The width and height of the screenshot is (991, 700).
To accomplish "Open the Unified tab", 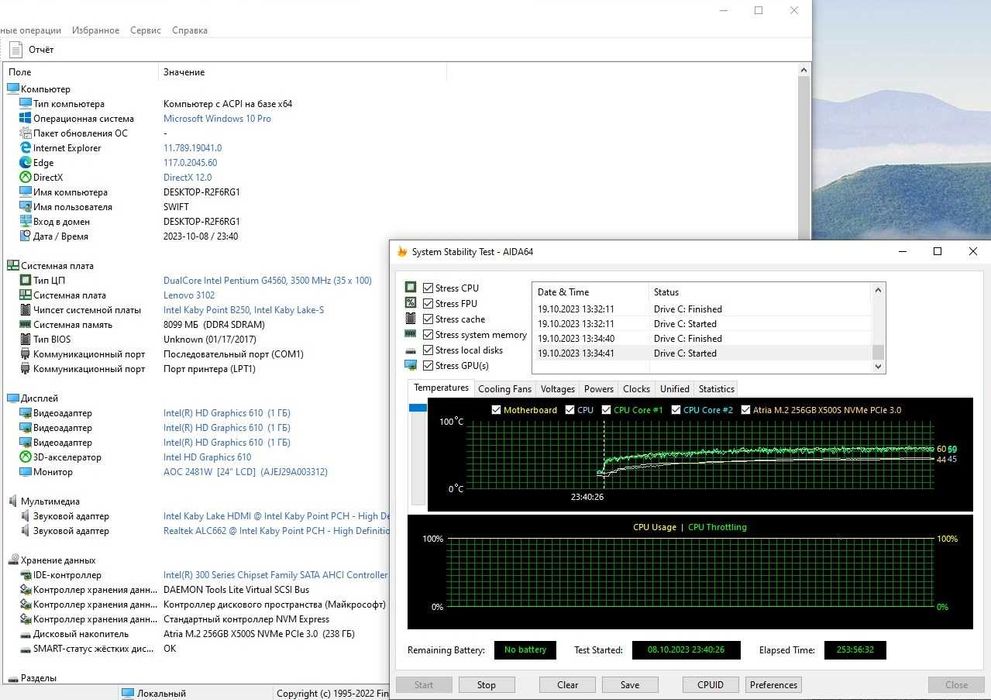I will (674, 389).
